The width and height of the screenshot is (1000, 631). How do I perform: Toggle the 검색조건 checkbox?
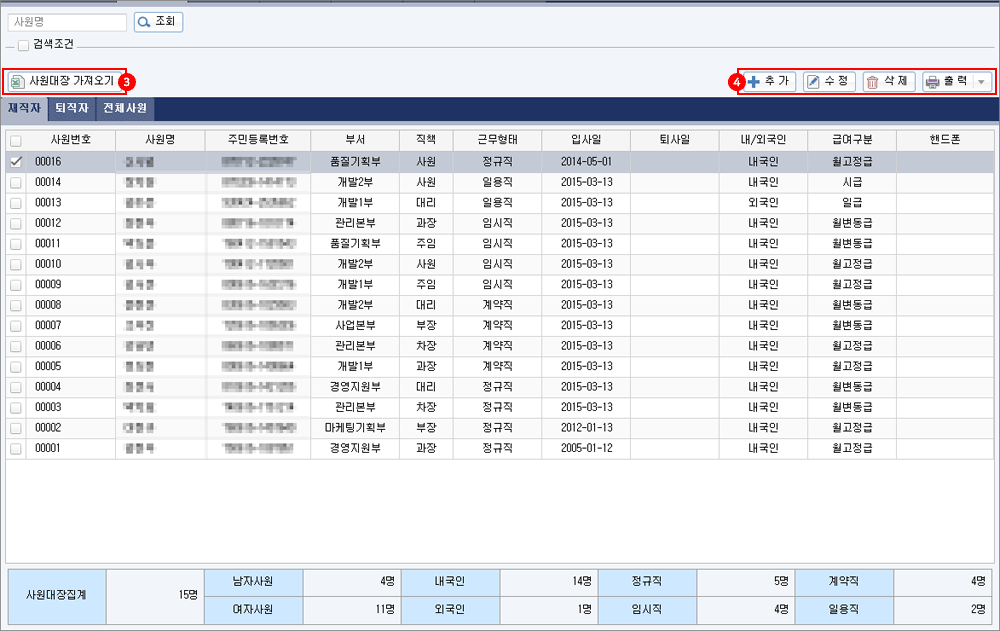click(24, 45)
